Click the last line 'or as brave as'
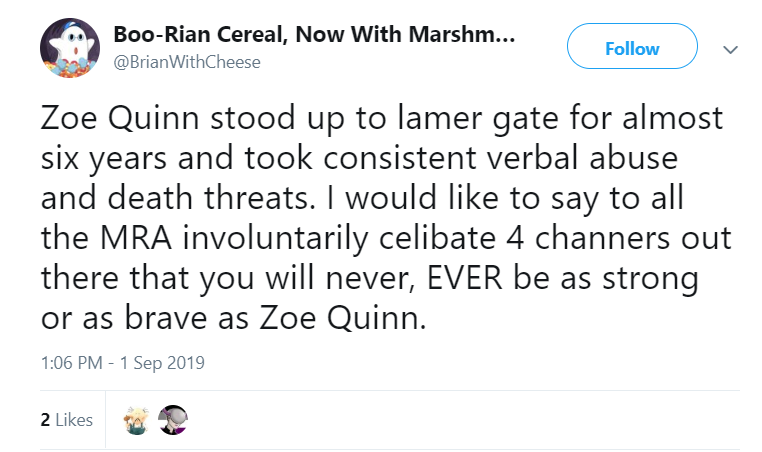 coord(147,318)
